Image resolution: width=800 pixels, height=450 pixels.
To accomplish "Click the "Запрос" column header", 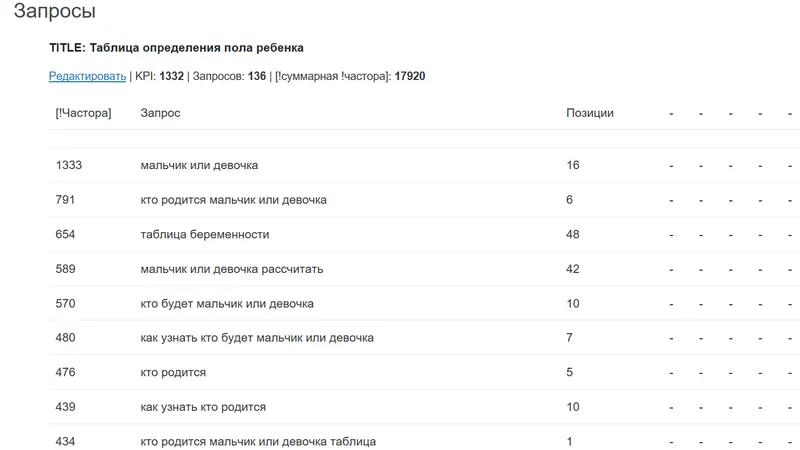I will pos(160,113).
